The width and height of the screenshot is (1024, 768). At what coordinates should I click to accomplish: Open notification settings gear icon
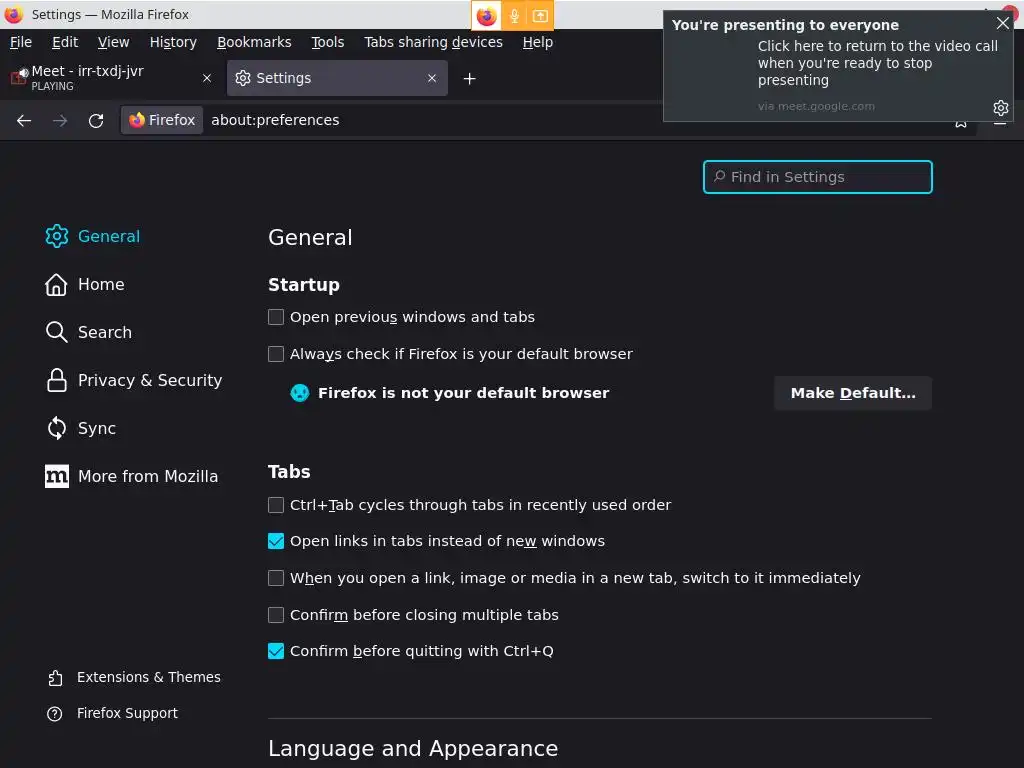[x=1000, y=108]
